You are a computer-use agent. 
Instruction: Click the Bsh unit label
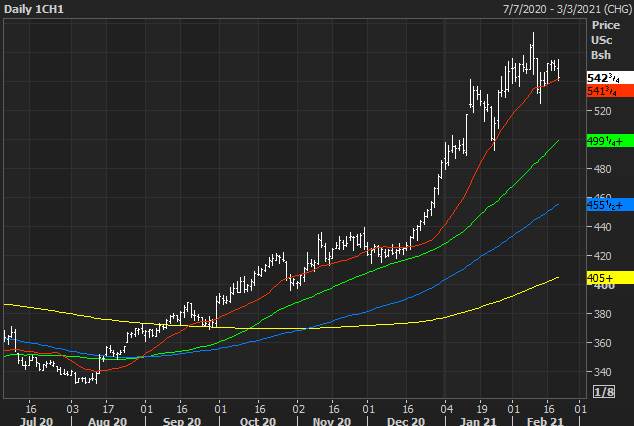(x=601, y=55)
